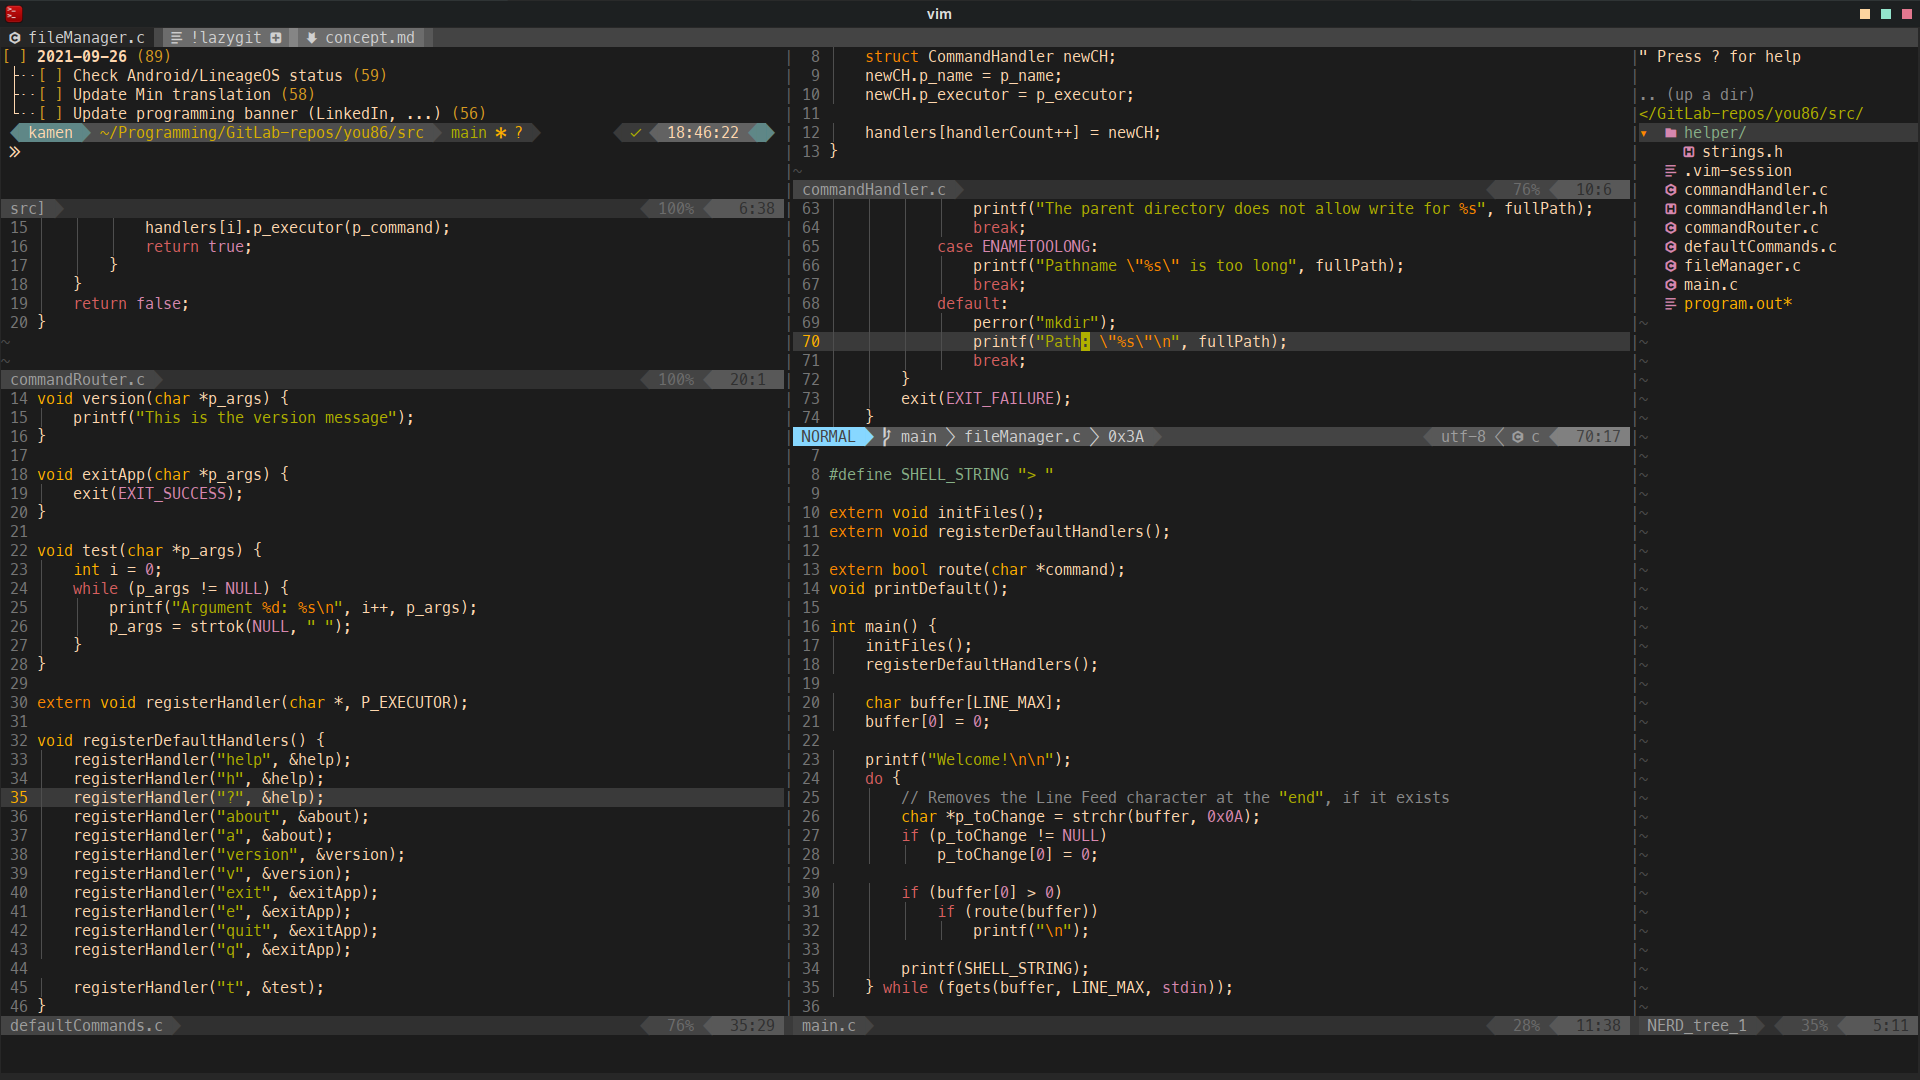Collapse the helper/ directory arrow
The image size is (1920, 1080).
pyautogui.click(x=1644, y=133)
